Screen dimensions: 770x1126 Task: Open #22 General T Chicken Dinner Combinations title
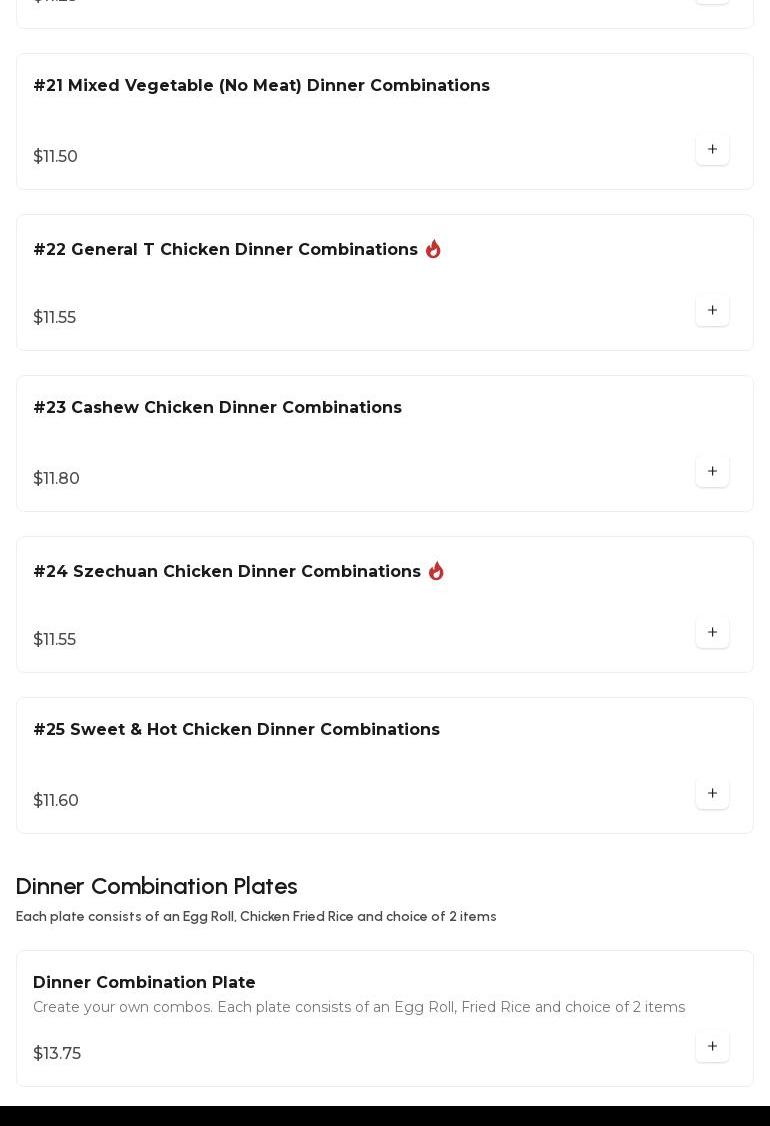pos(225,250)
